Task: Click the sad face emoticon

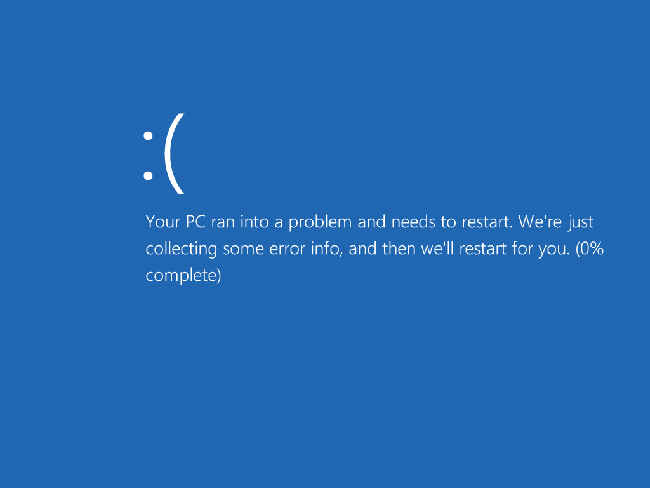Action: pos(163,153)
